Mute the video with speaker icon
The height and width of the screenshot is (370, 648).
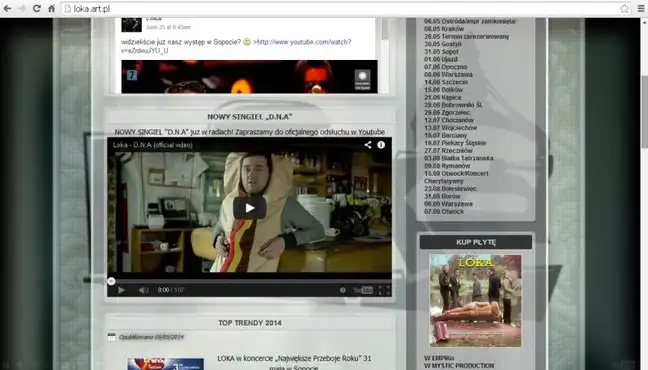tap(143, 290)
